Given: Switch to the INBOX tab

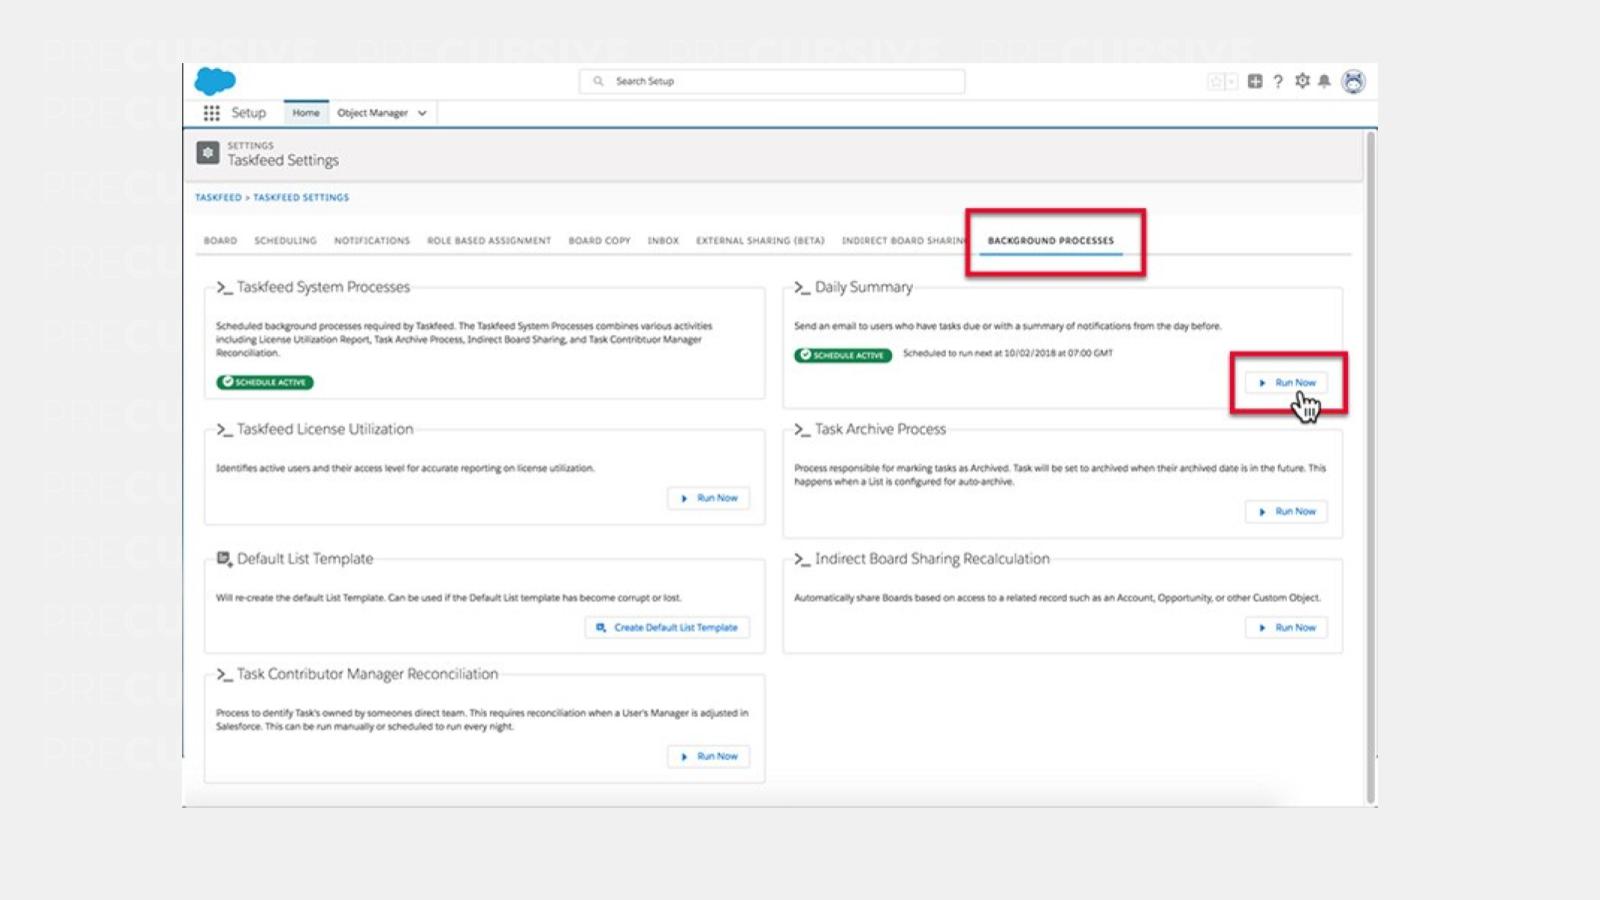Looking at the screenshot, I should (663, 241).
